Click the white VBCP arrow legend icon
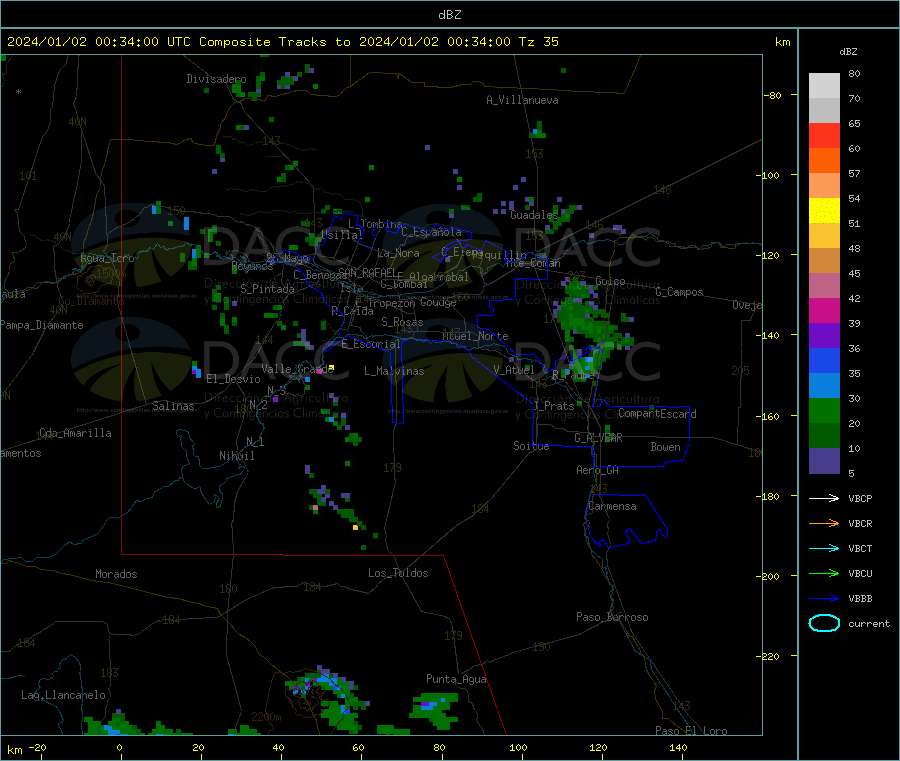900x761 pixels. tap(824, 498)
